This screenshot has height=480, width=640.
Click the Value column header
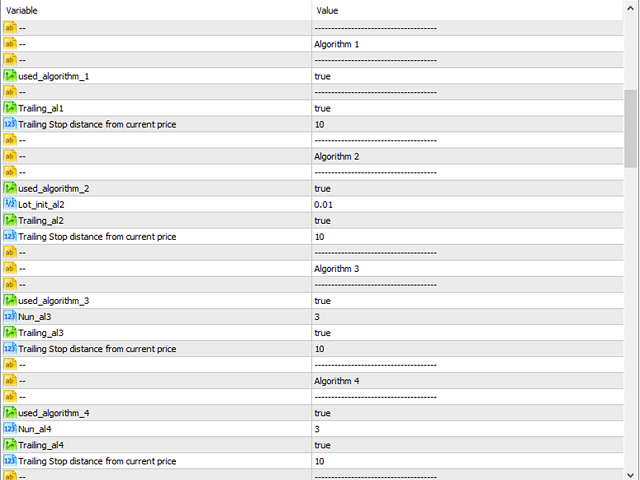468,10
